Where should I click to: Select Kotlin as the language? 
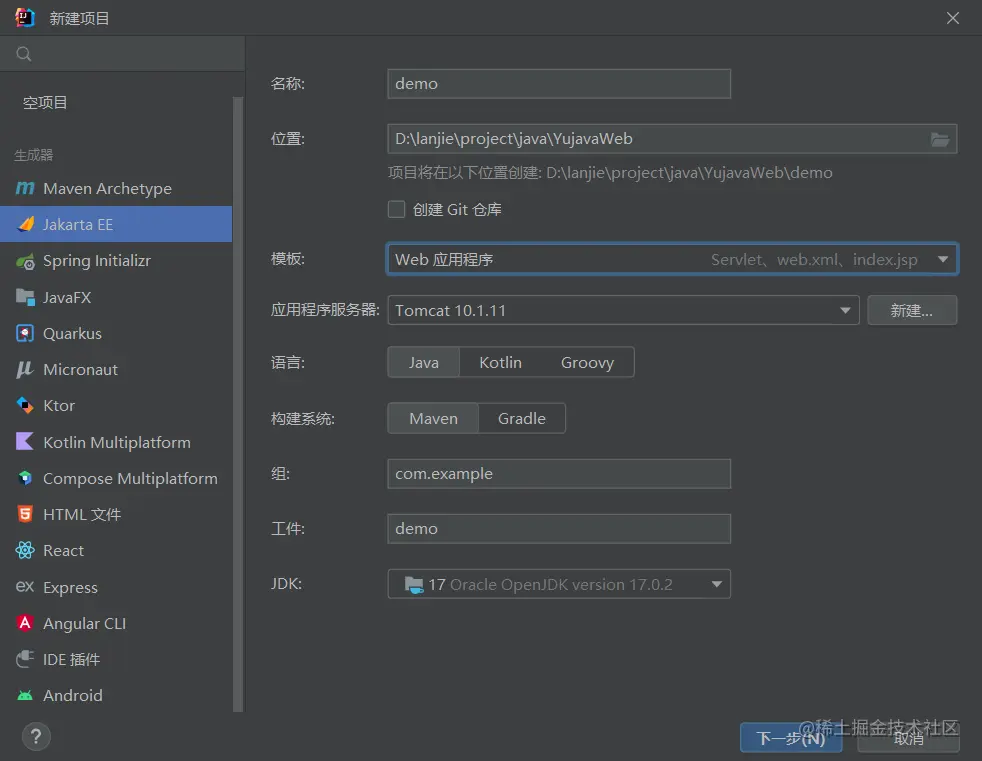(x=500, y=362)
